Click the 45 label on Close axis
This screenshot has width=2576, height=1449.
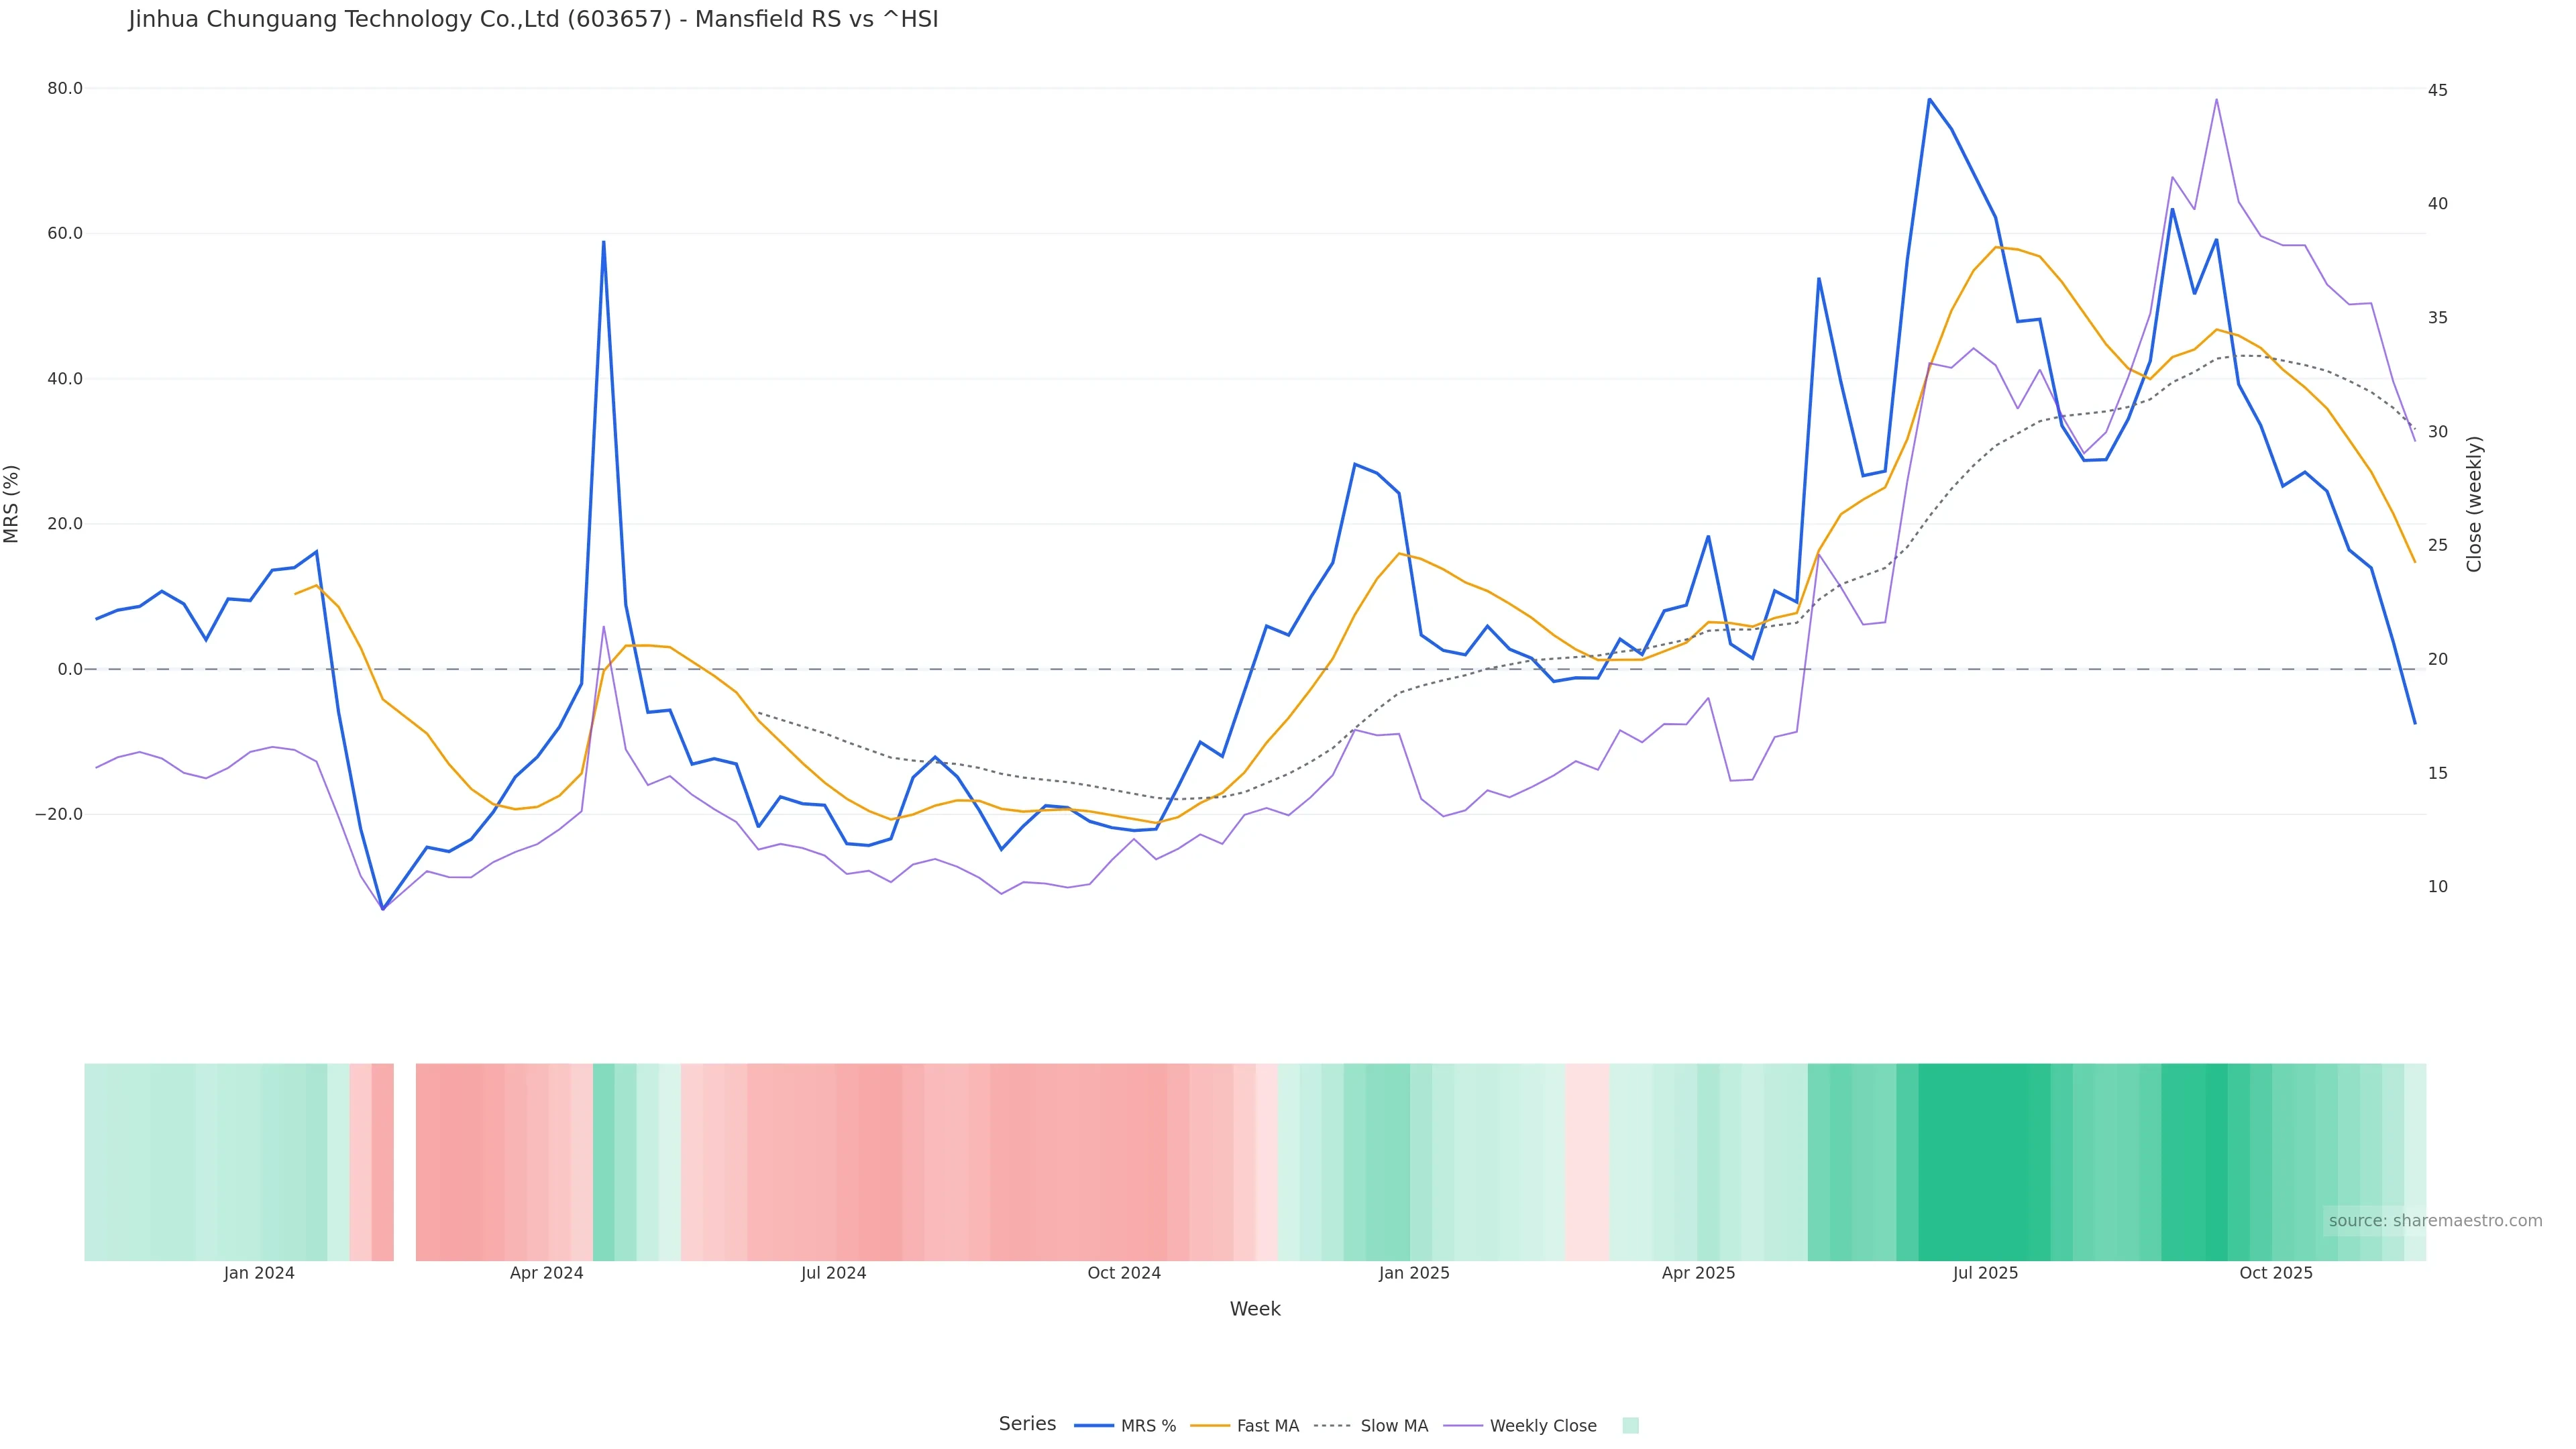pos(2437,90)
